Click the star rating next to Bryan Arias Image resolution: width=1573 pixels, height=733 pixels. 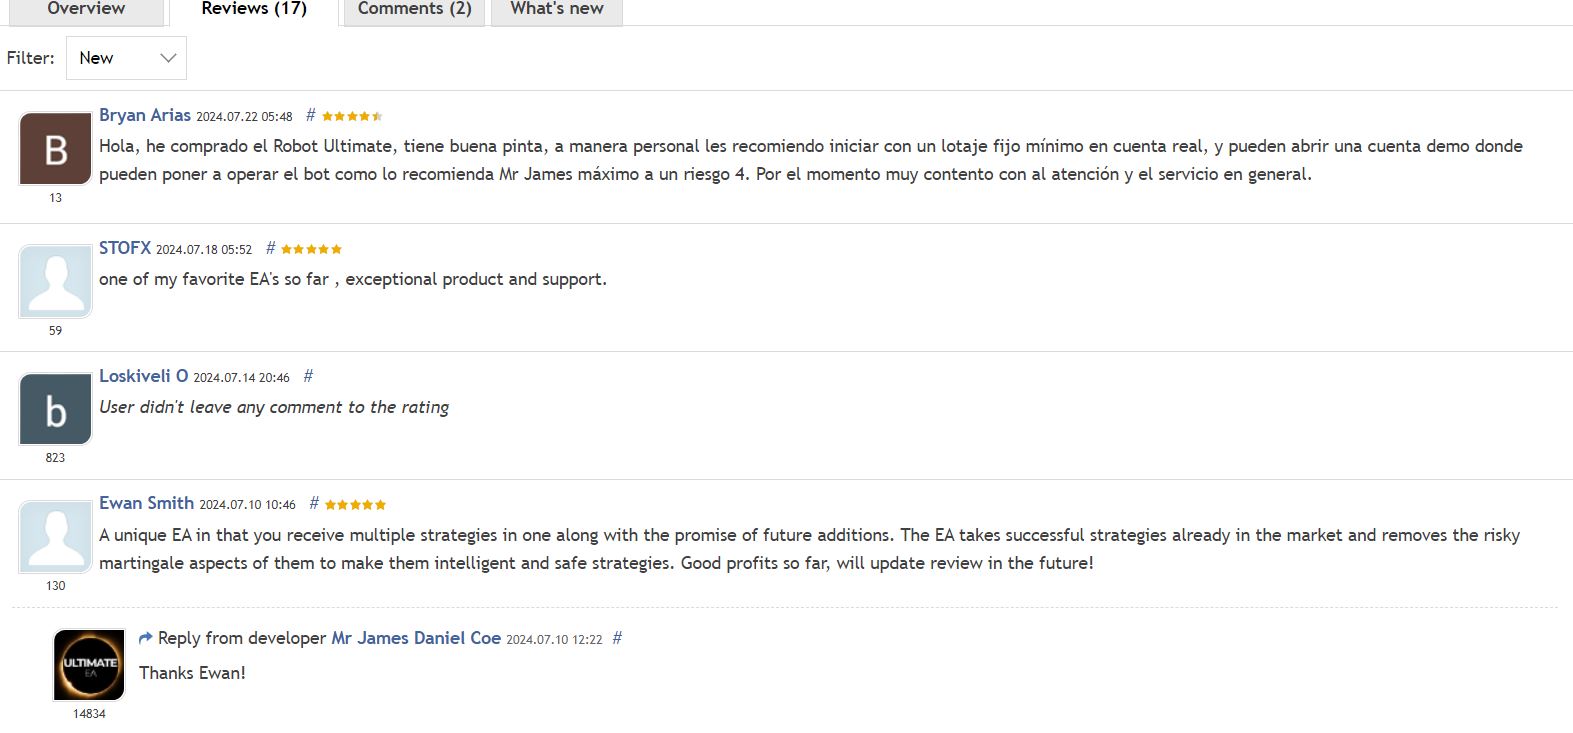point(352,115)
